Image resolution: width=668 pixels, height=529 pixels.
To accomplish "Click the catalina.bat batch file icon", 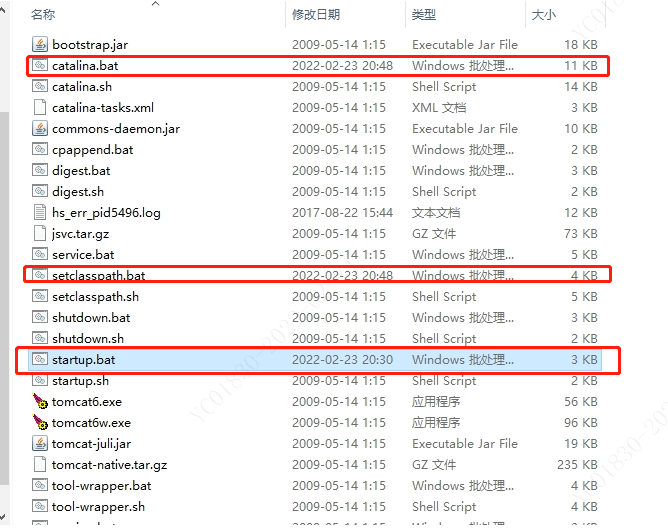I will pos(40,65).
